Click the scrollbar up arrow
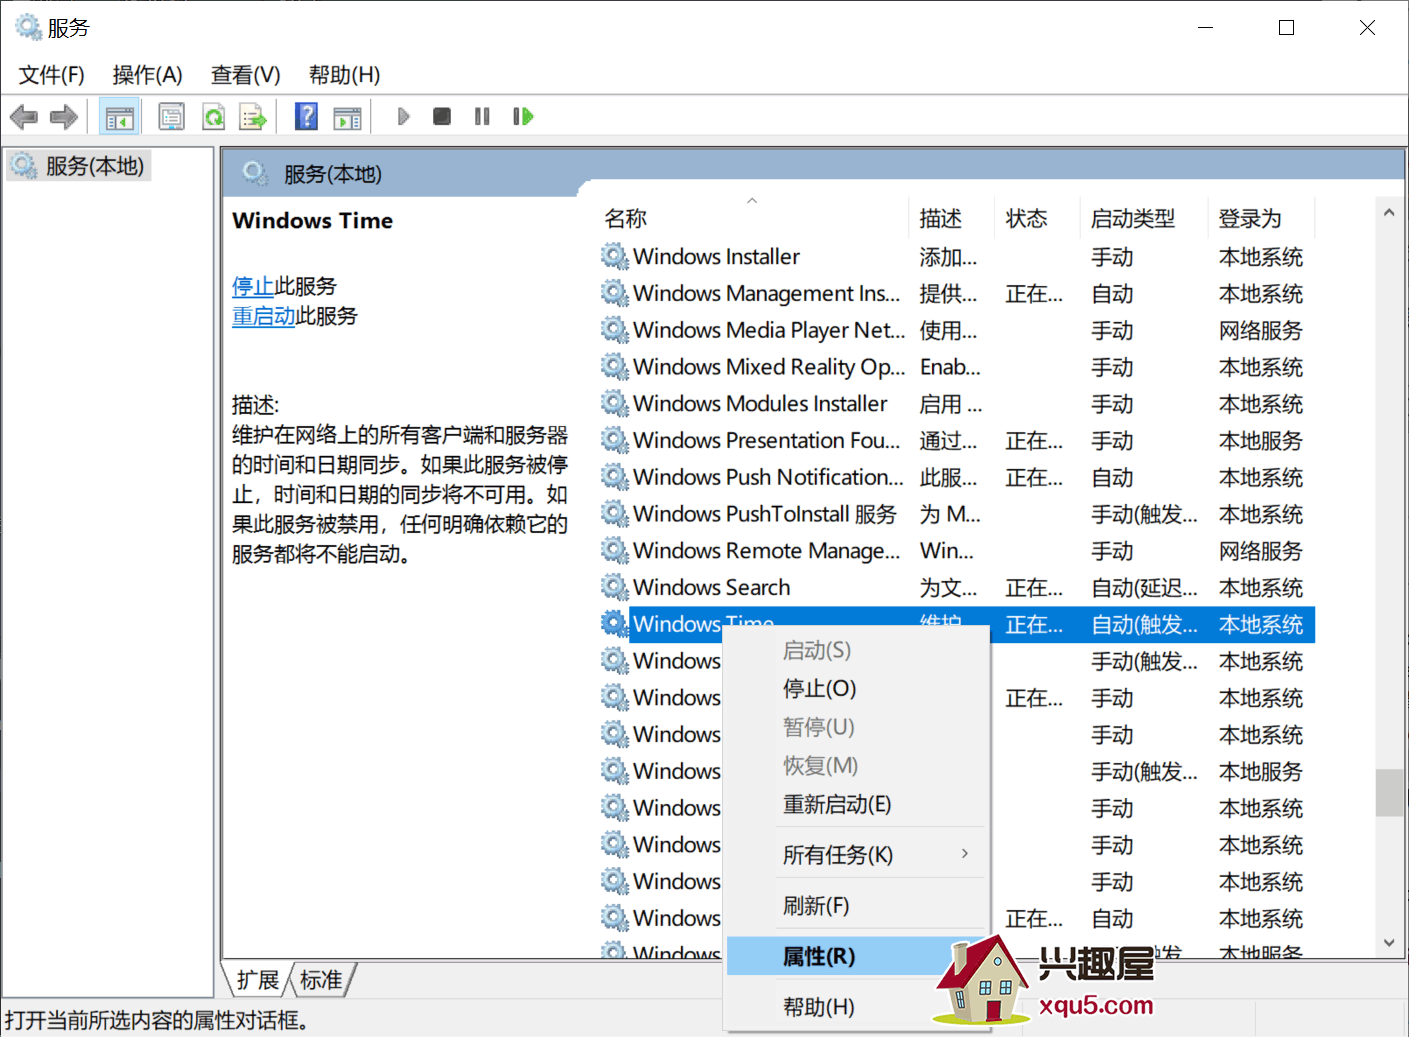Image resolution: width=1409 pixels, height=1037 pixels. point(1389,213)
